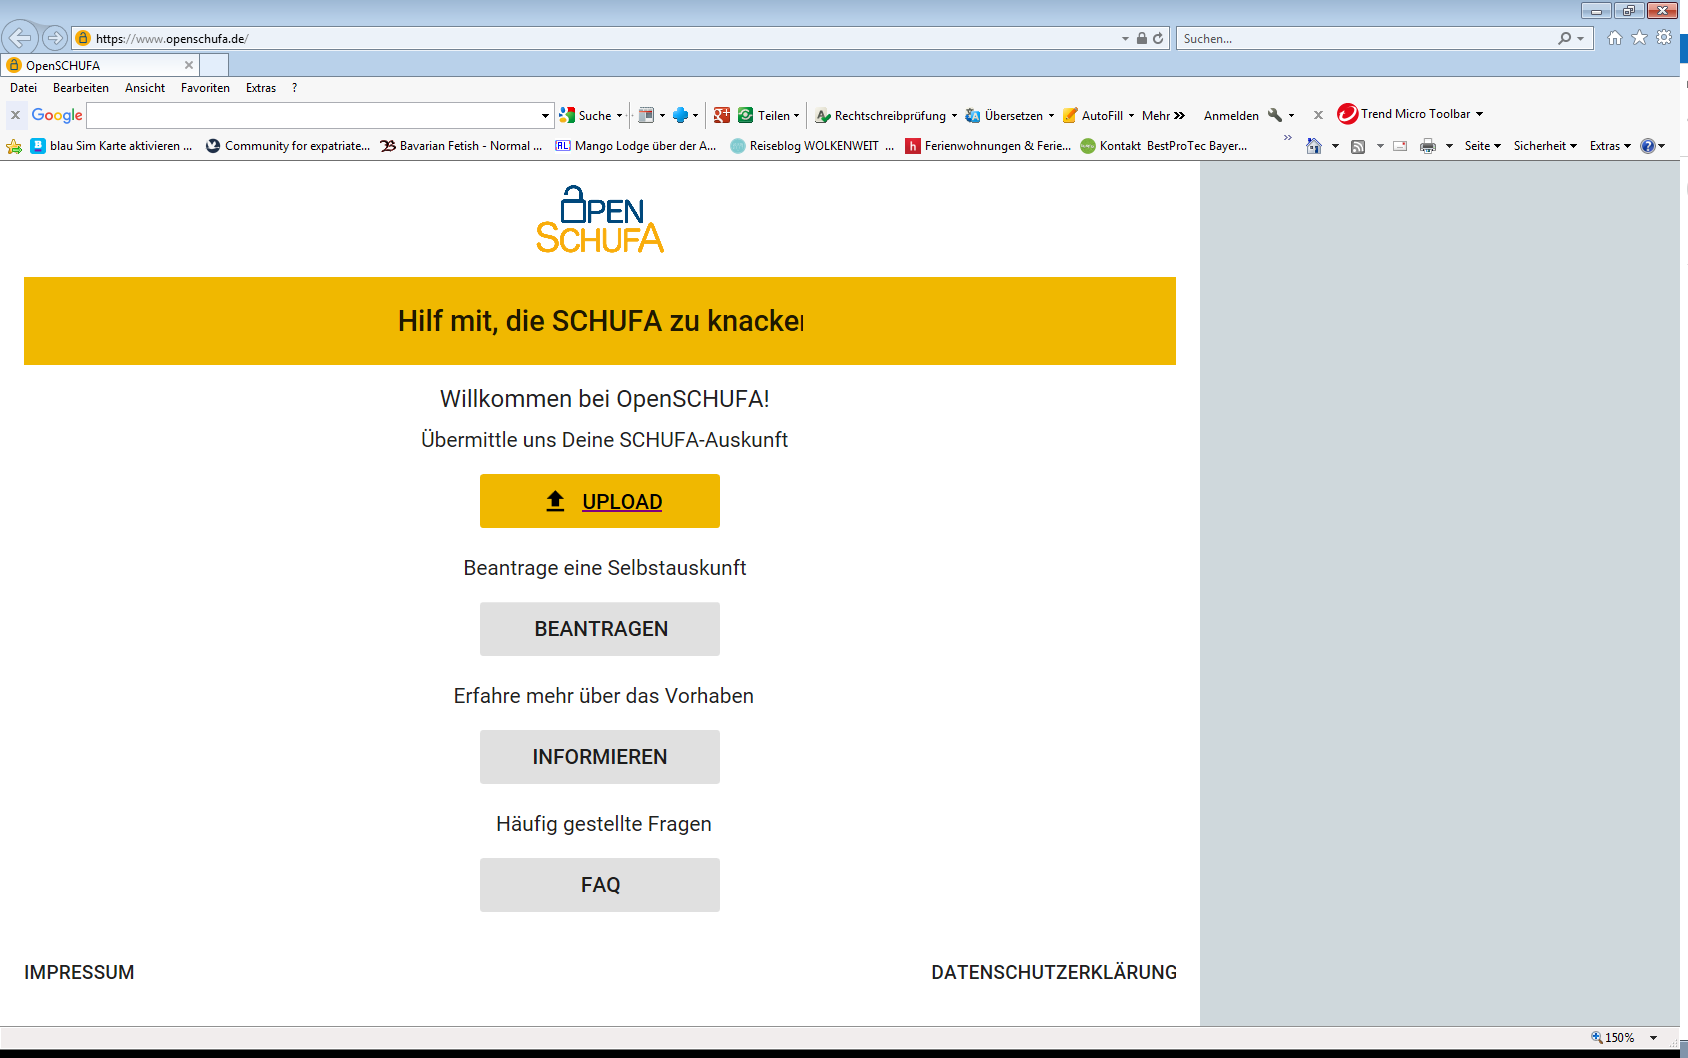
Task: Open the Extras menu in menu bar
Action: coord(261,88)
